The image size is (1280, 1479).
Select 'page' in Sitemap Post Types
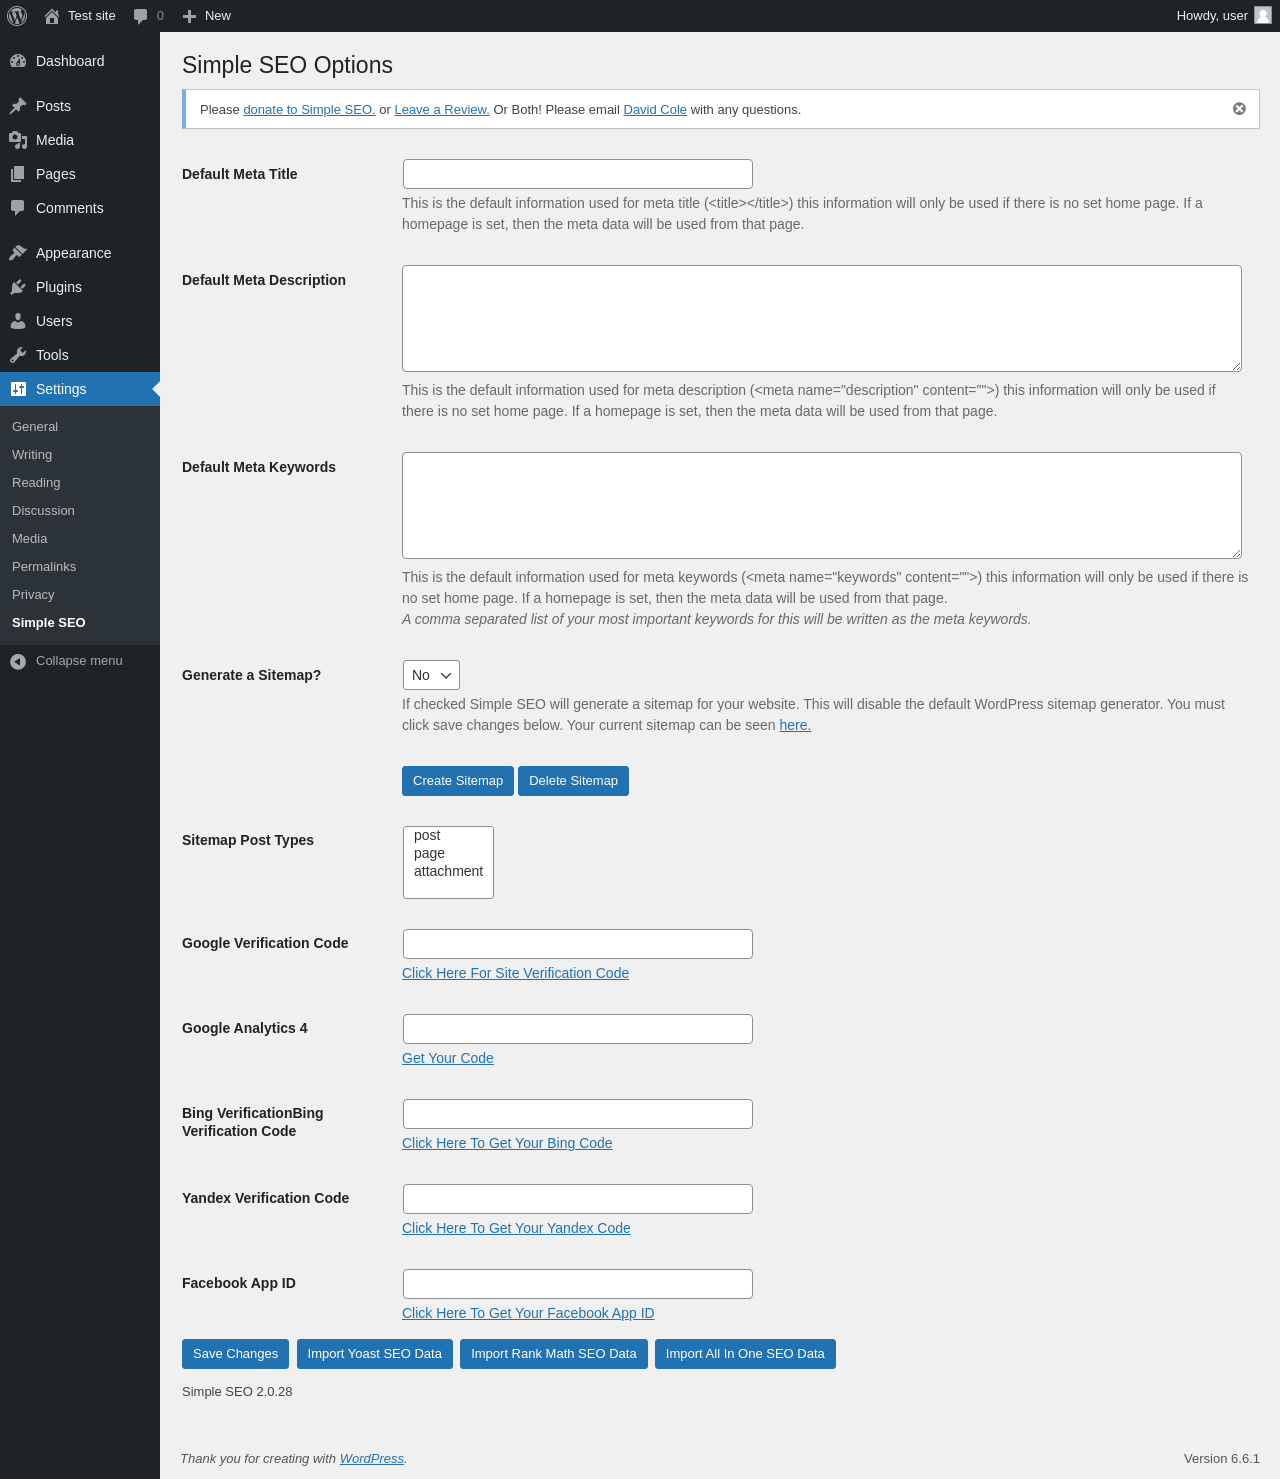tap(448, 854)
